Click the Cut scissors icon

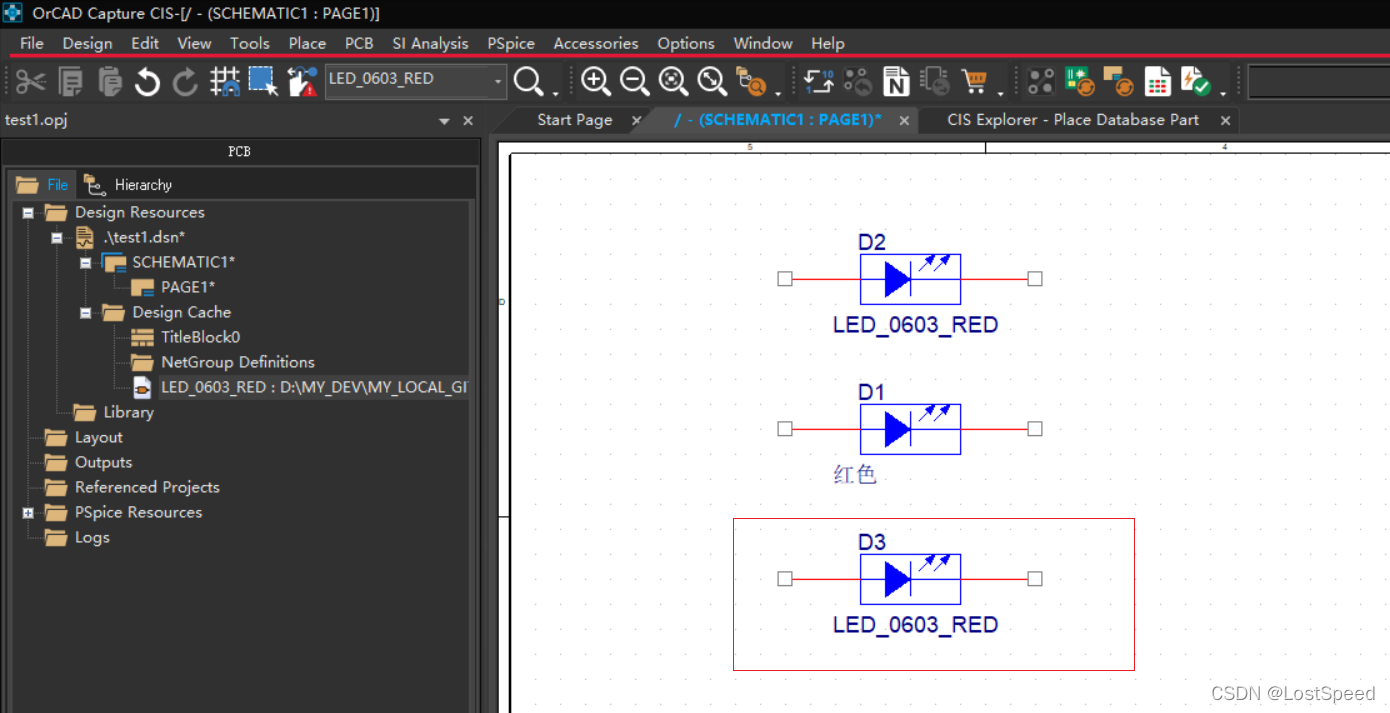tap(31, 81)
